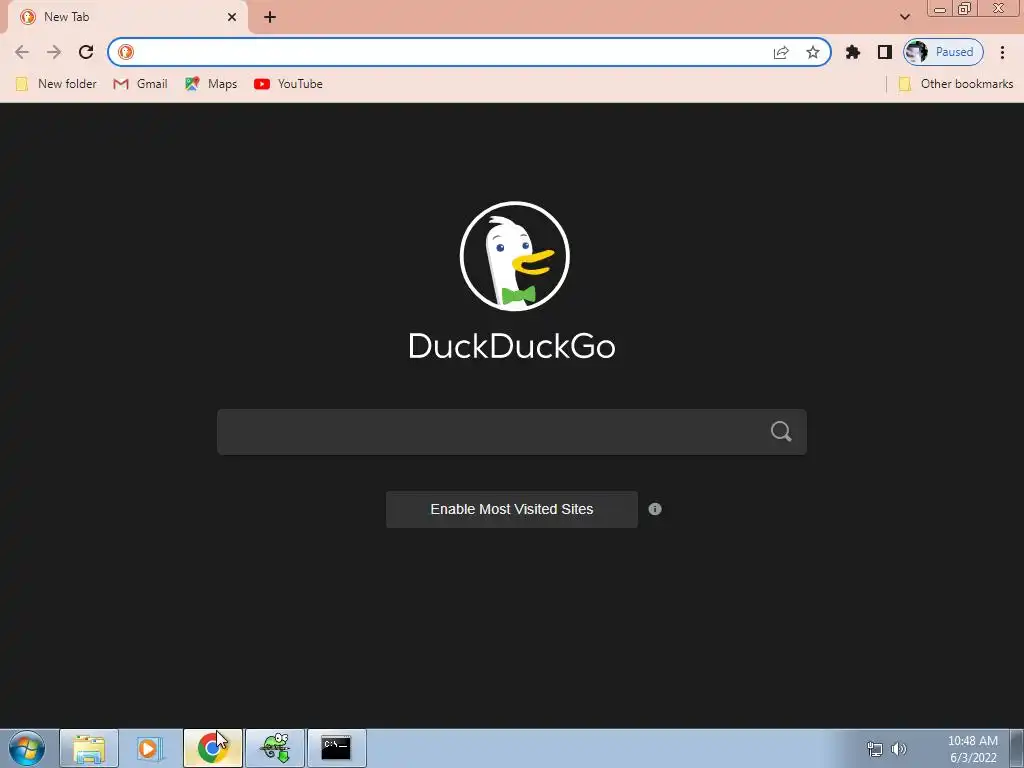Open the green chameleon taskbar app
Image resolution: width=1024 pixels, height=768 pixels.
click(x=275, y=748)
